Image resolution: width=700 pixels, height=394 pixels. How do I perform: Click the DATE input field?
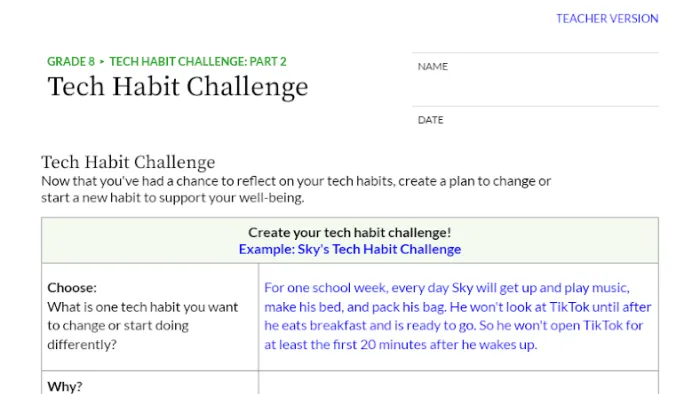point(535,123)
